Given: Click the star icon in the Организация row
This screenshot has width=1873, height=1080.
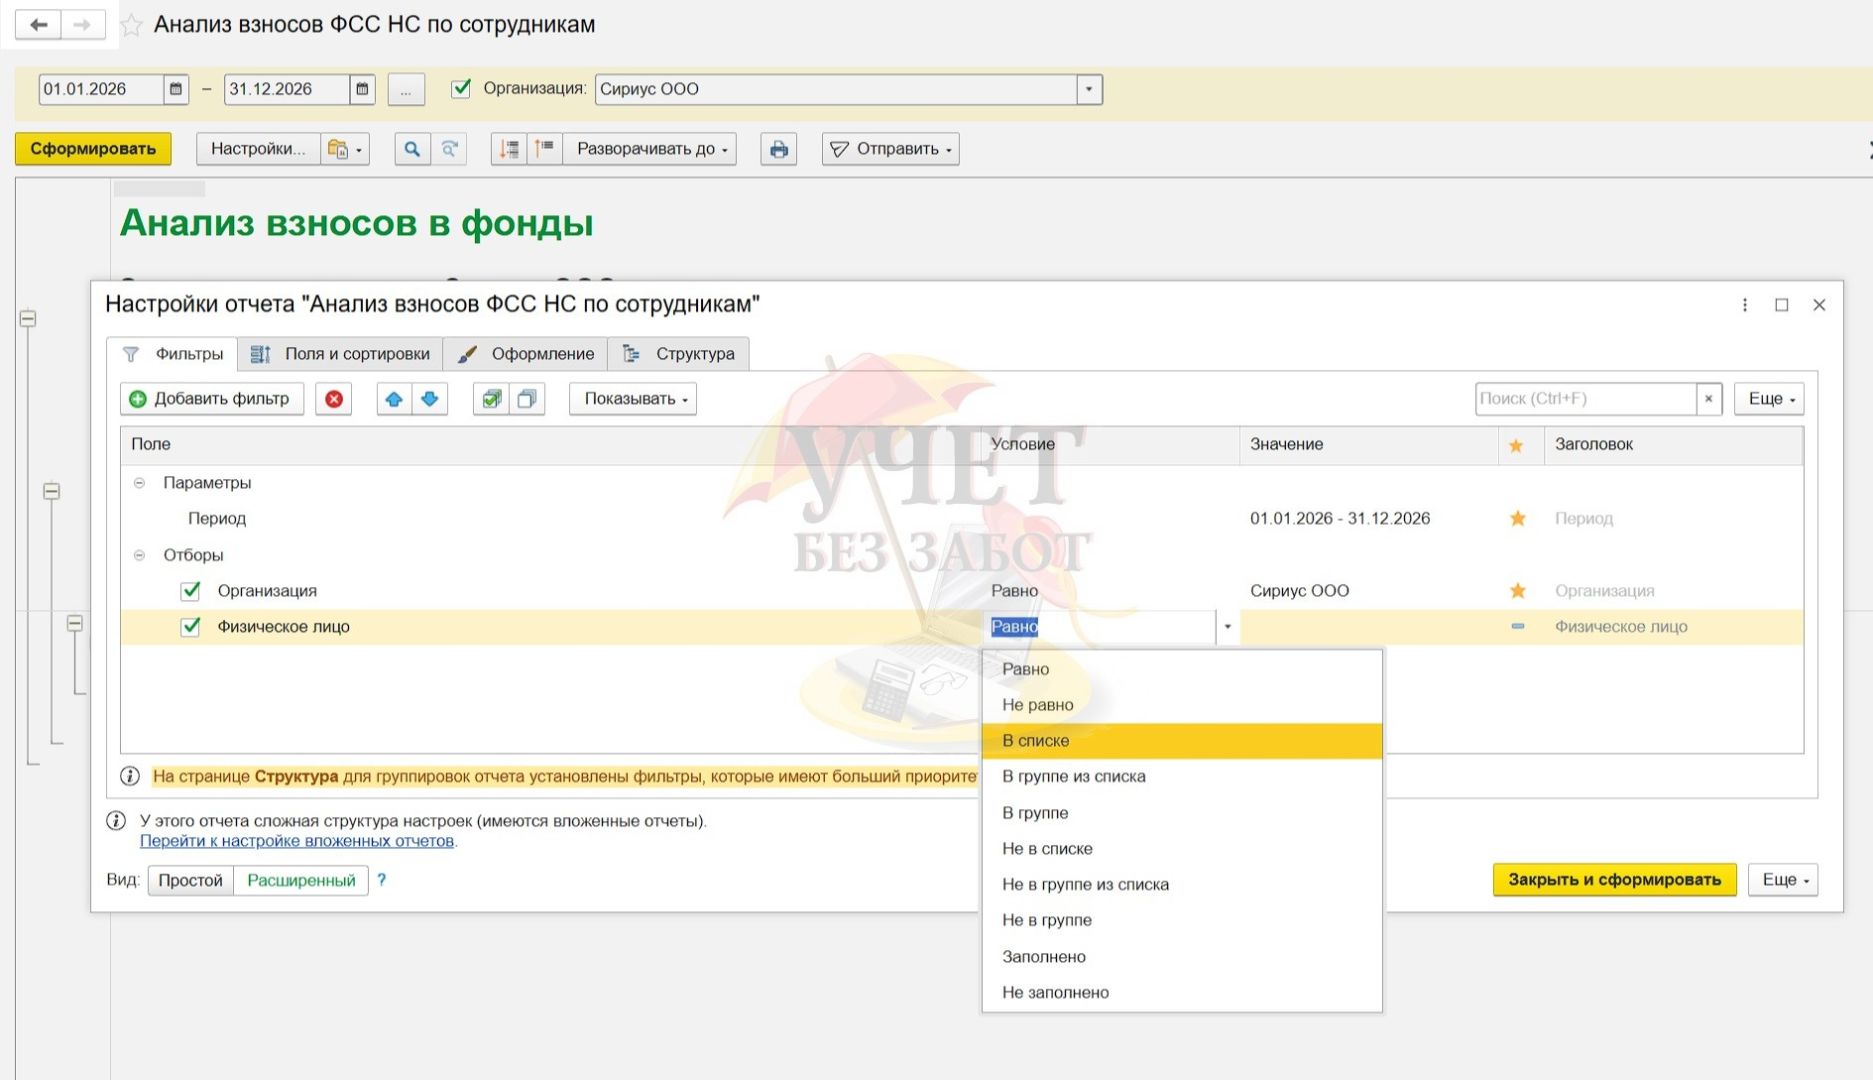Looking at the screenshot, I should pyautogui.click(x=1517, y=590).
